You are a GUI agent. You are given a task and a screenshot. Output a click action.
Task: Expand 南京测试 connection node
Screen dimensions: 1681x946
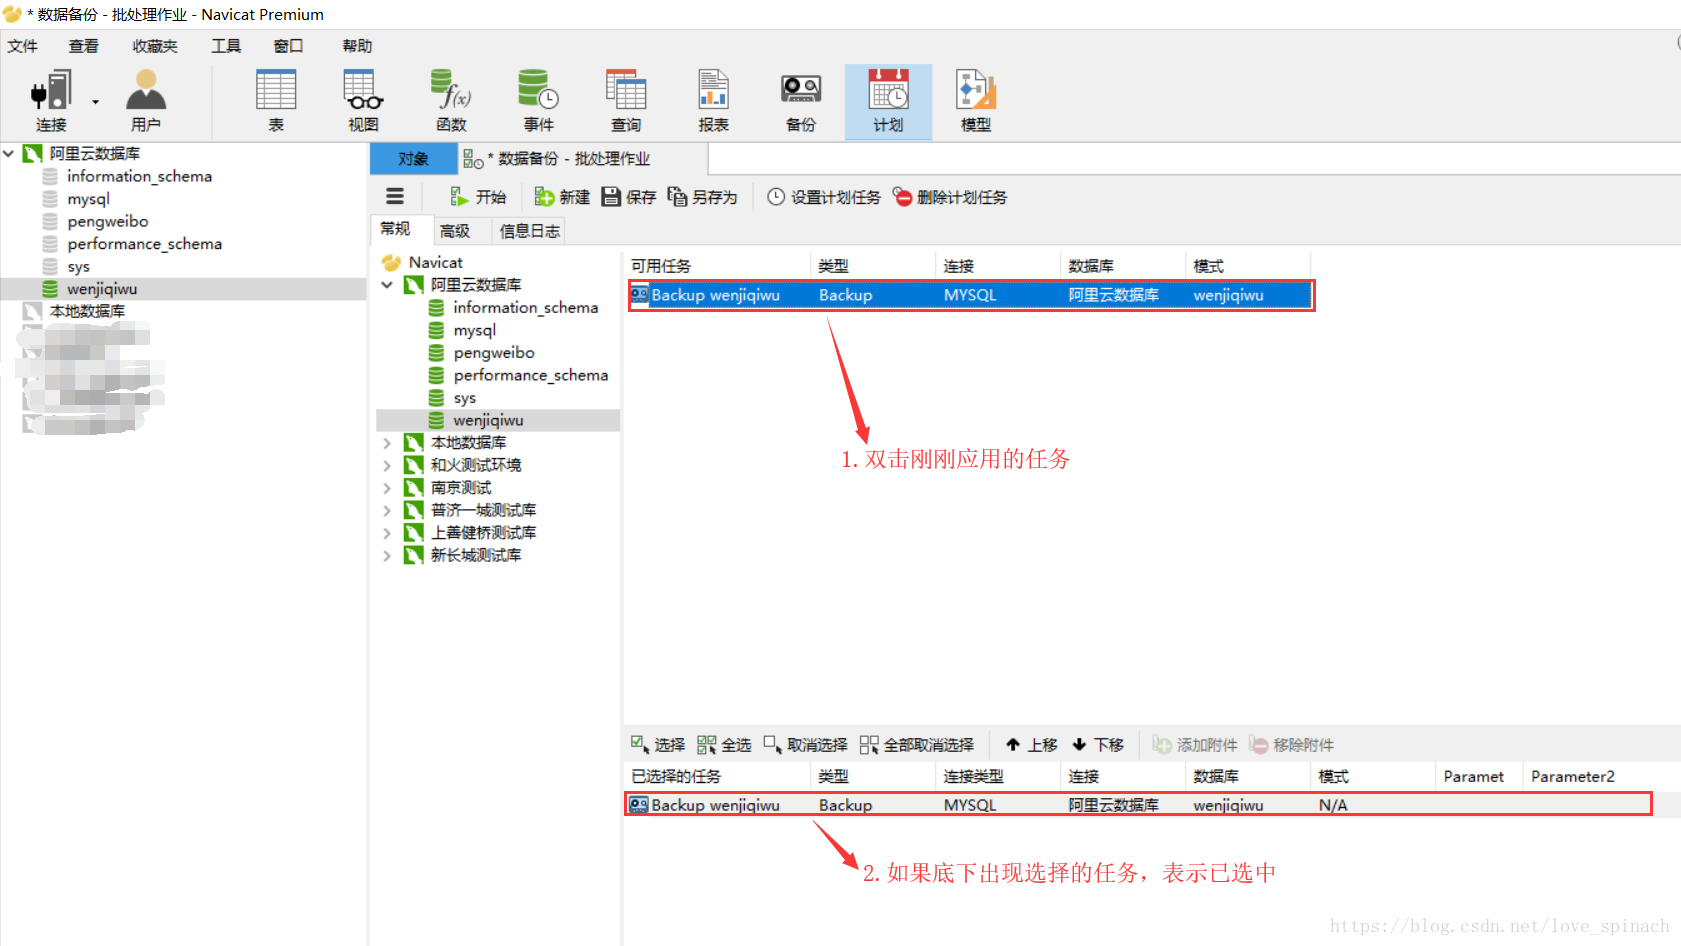tap(387, 488)
